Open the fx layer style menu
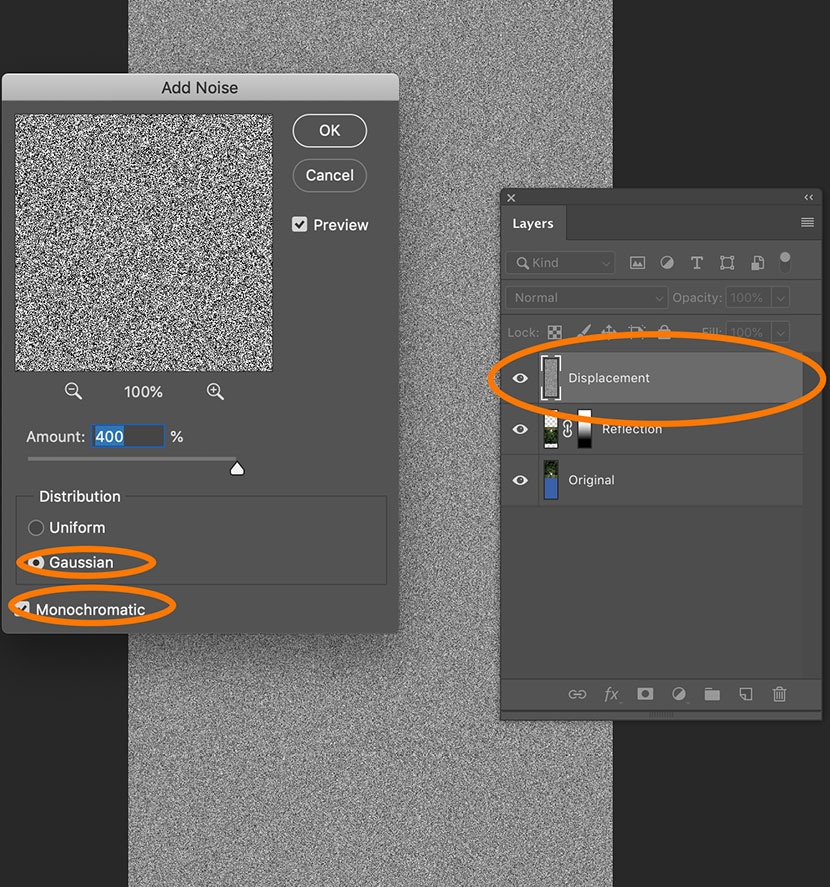Viewport: 830px width, 887px height. click(x=611, y=694)
